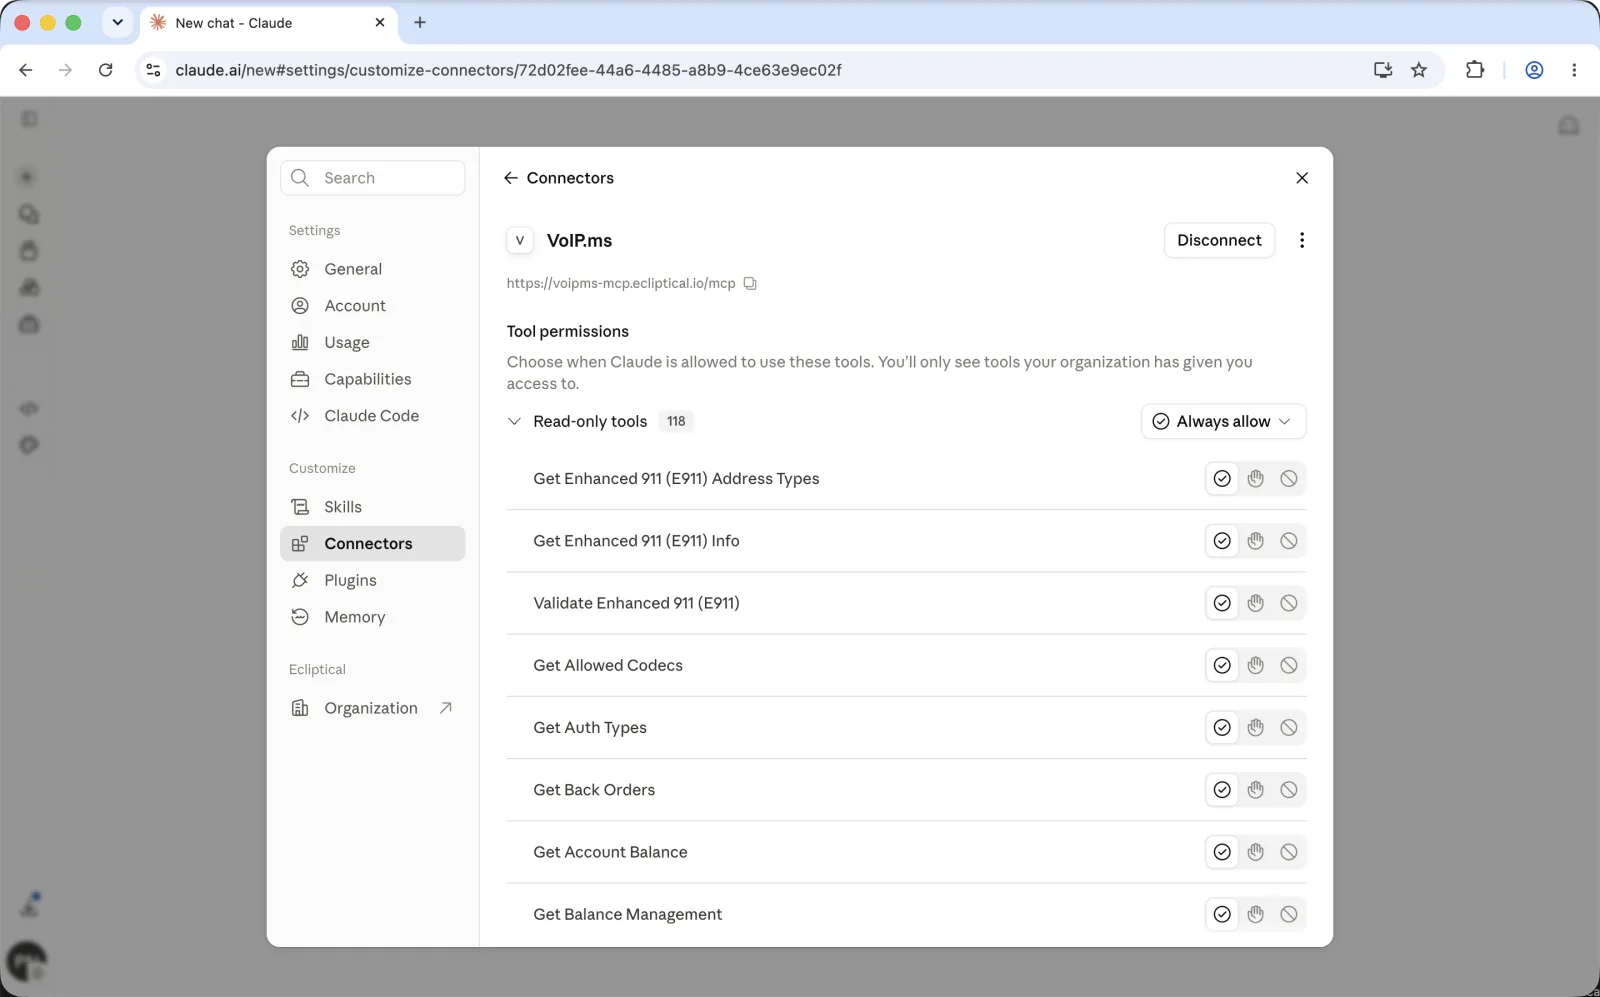Set Get Enhanced 911 Address Types to always allow
1600x997 pixels.
(1222, 479)
